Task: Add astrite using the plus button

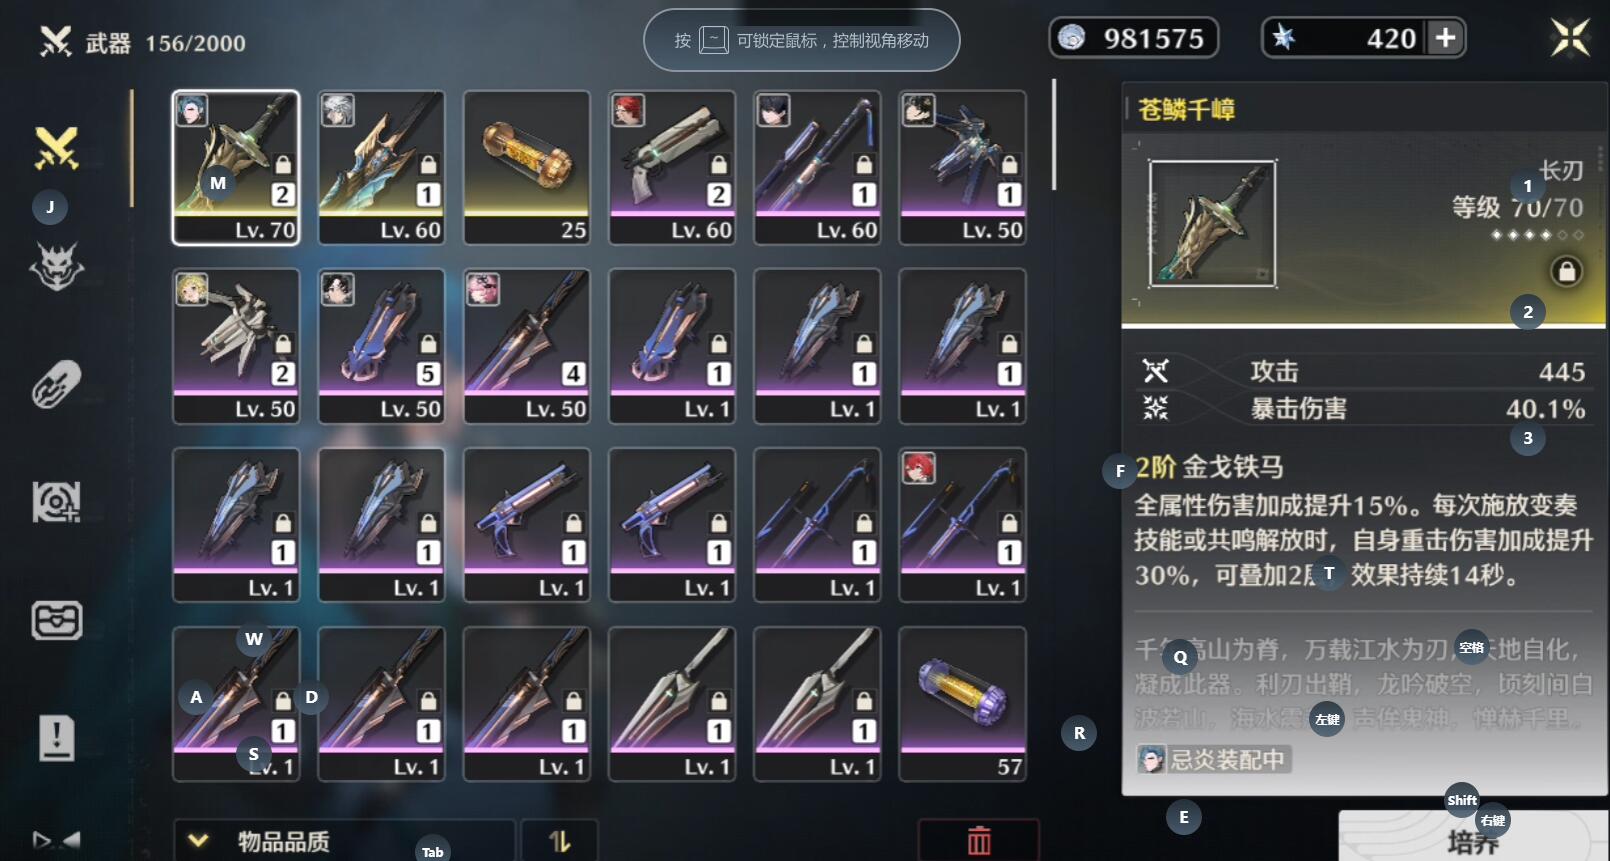Action: [1446, 38]
